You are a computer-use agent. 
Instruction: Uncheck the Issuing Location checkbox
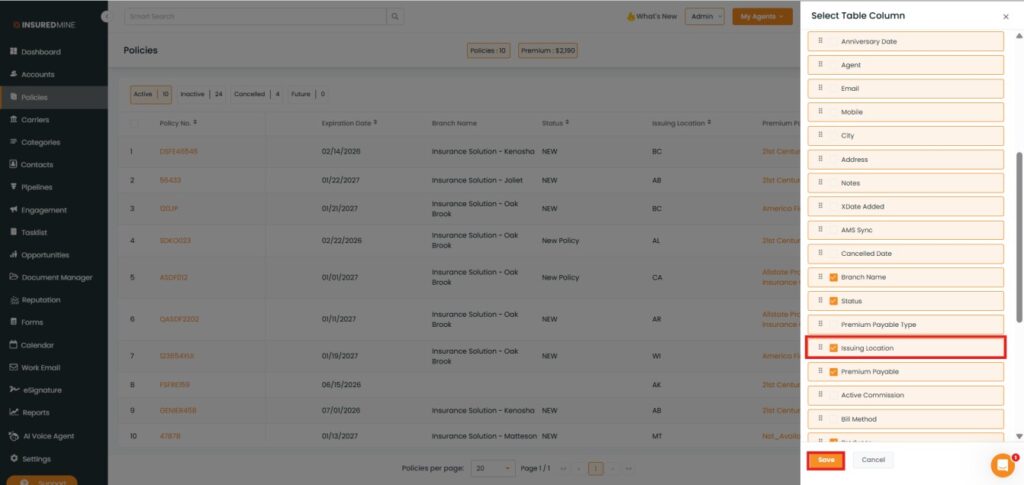[x=833, y=348]
